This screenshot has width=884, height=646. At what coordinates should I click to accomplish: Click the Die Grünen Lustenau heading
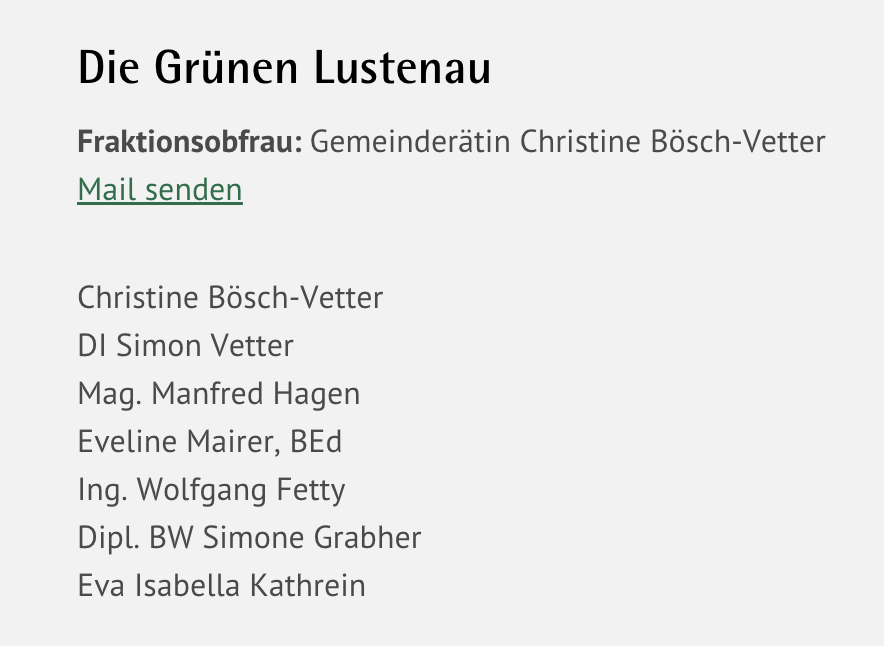(x=285, y=68)
